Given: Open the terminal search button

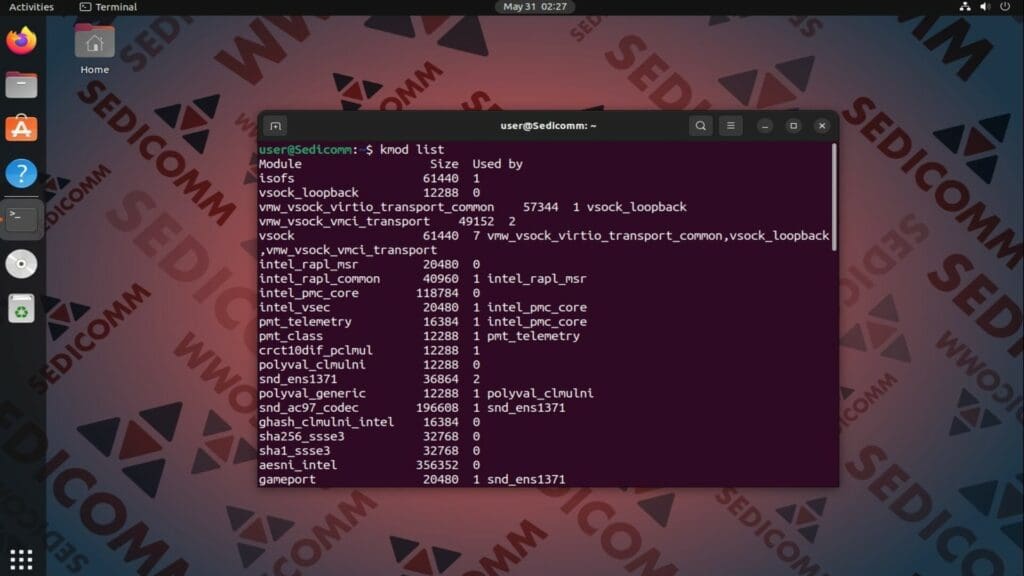Looking at the screenshot, I should coord(700,126).
